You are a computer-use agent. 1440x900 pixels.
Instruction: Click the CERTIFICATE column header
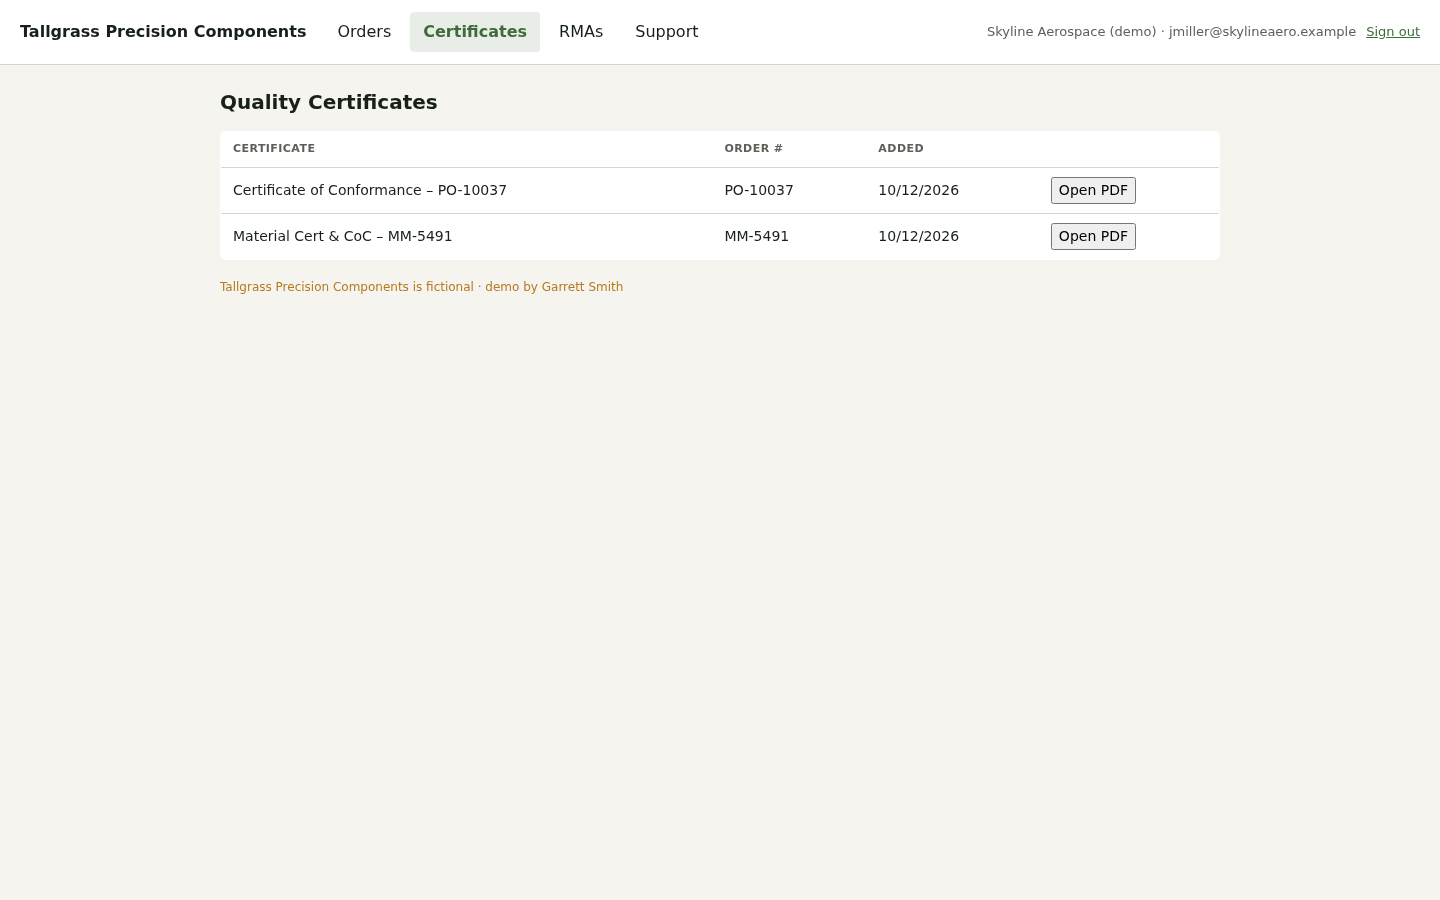pyautogui.click(x=274, y=148)
